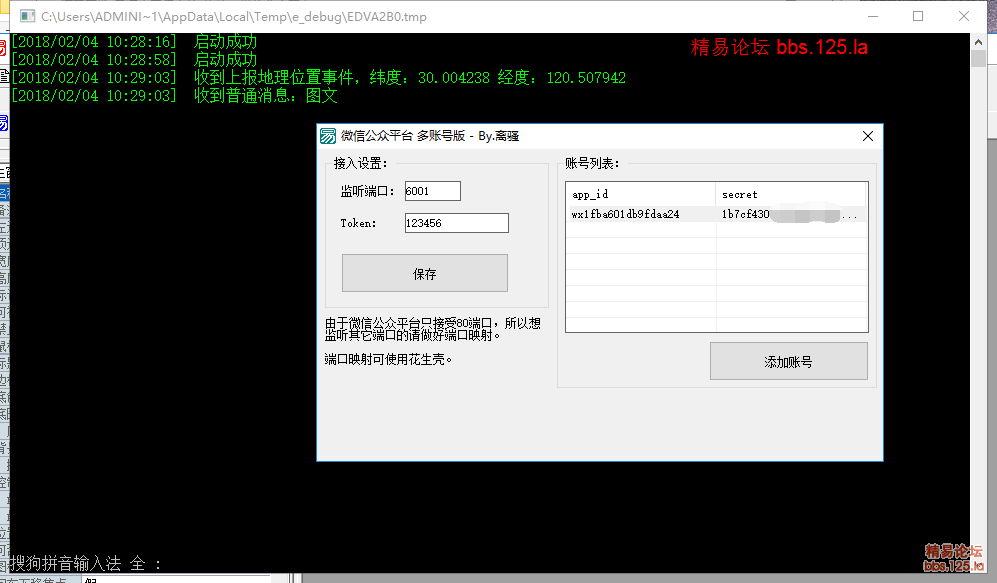The width and height of the screenshot is (997, 583).
Task: Click the Token label
Action: (x=358, y=223)
